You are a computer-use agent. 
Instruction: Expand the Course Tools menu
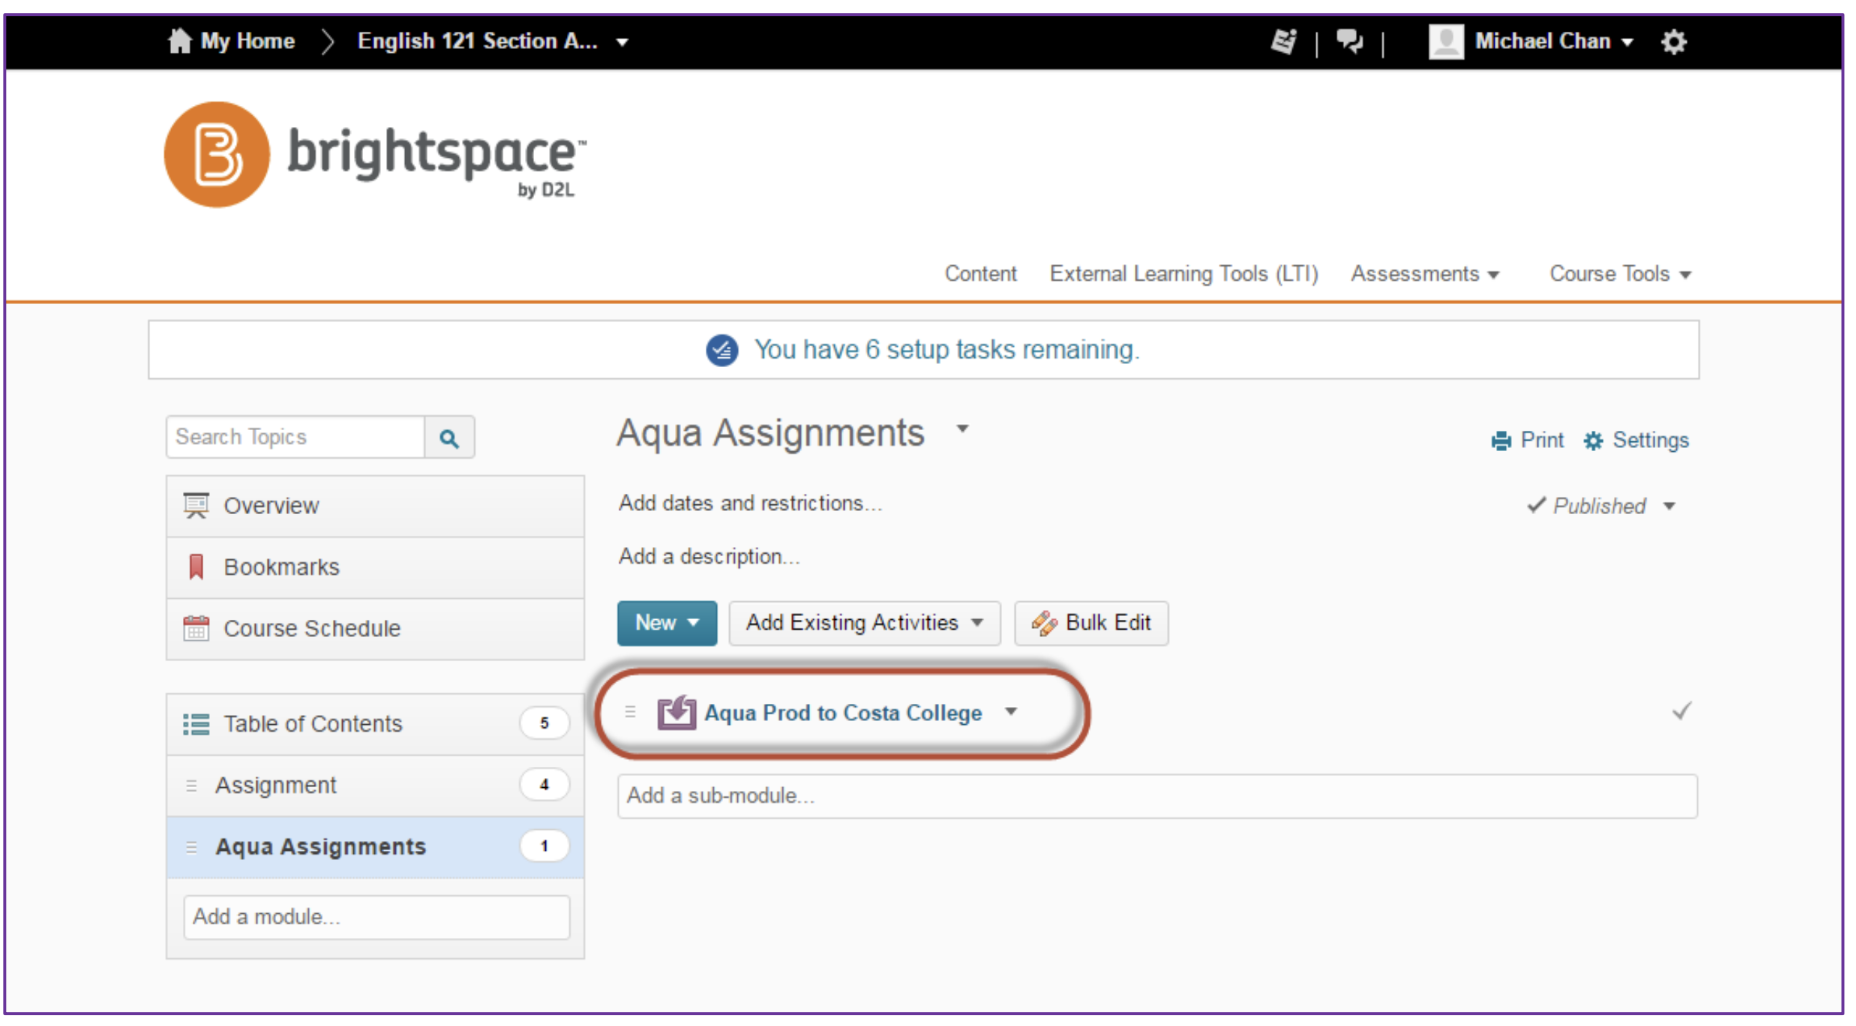coord(1620,274)
